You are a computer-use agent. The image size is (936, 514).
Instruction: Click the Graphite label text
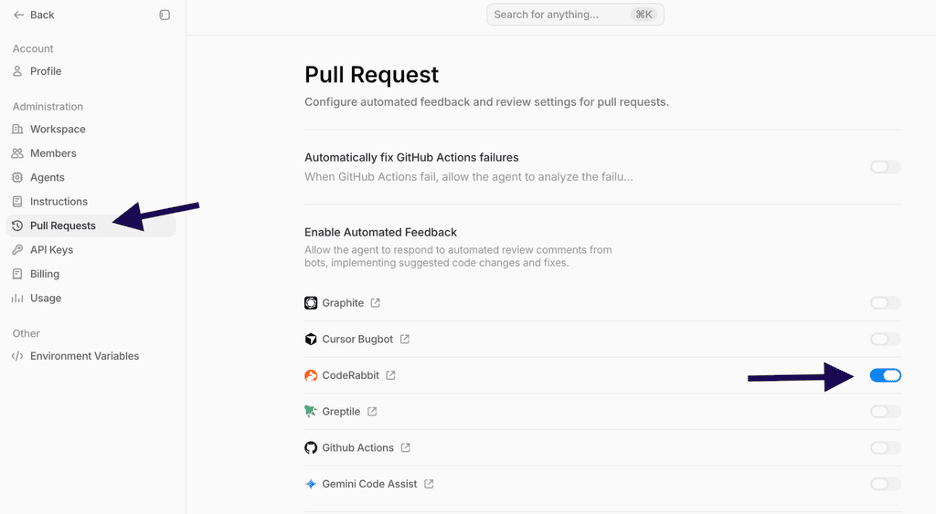pos(343,303)
